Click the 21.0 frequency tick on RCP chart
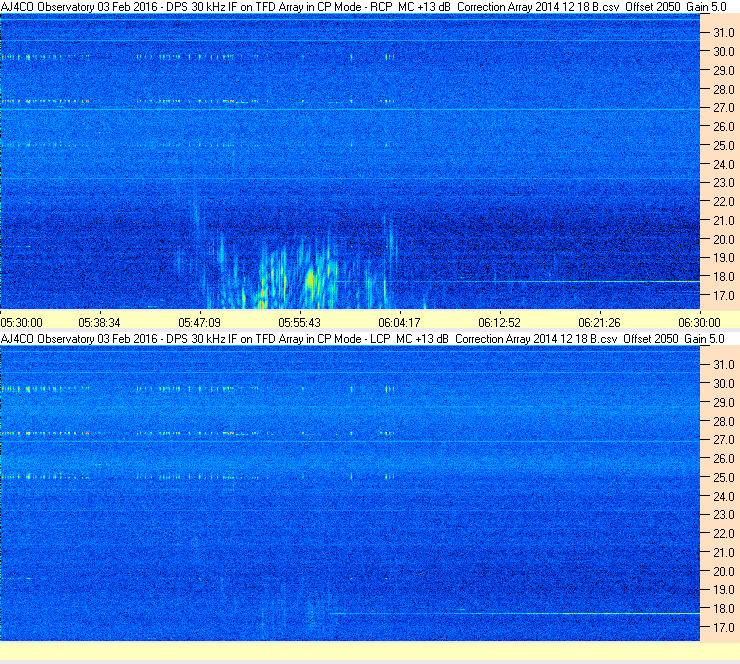 tap(724, 221)
